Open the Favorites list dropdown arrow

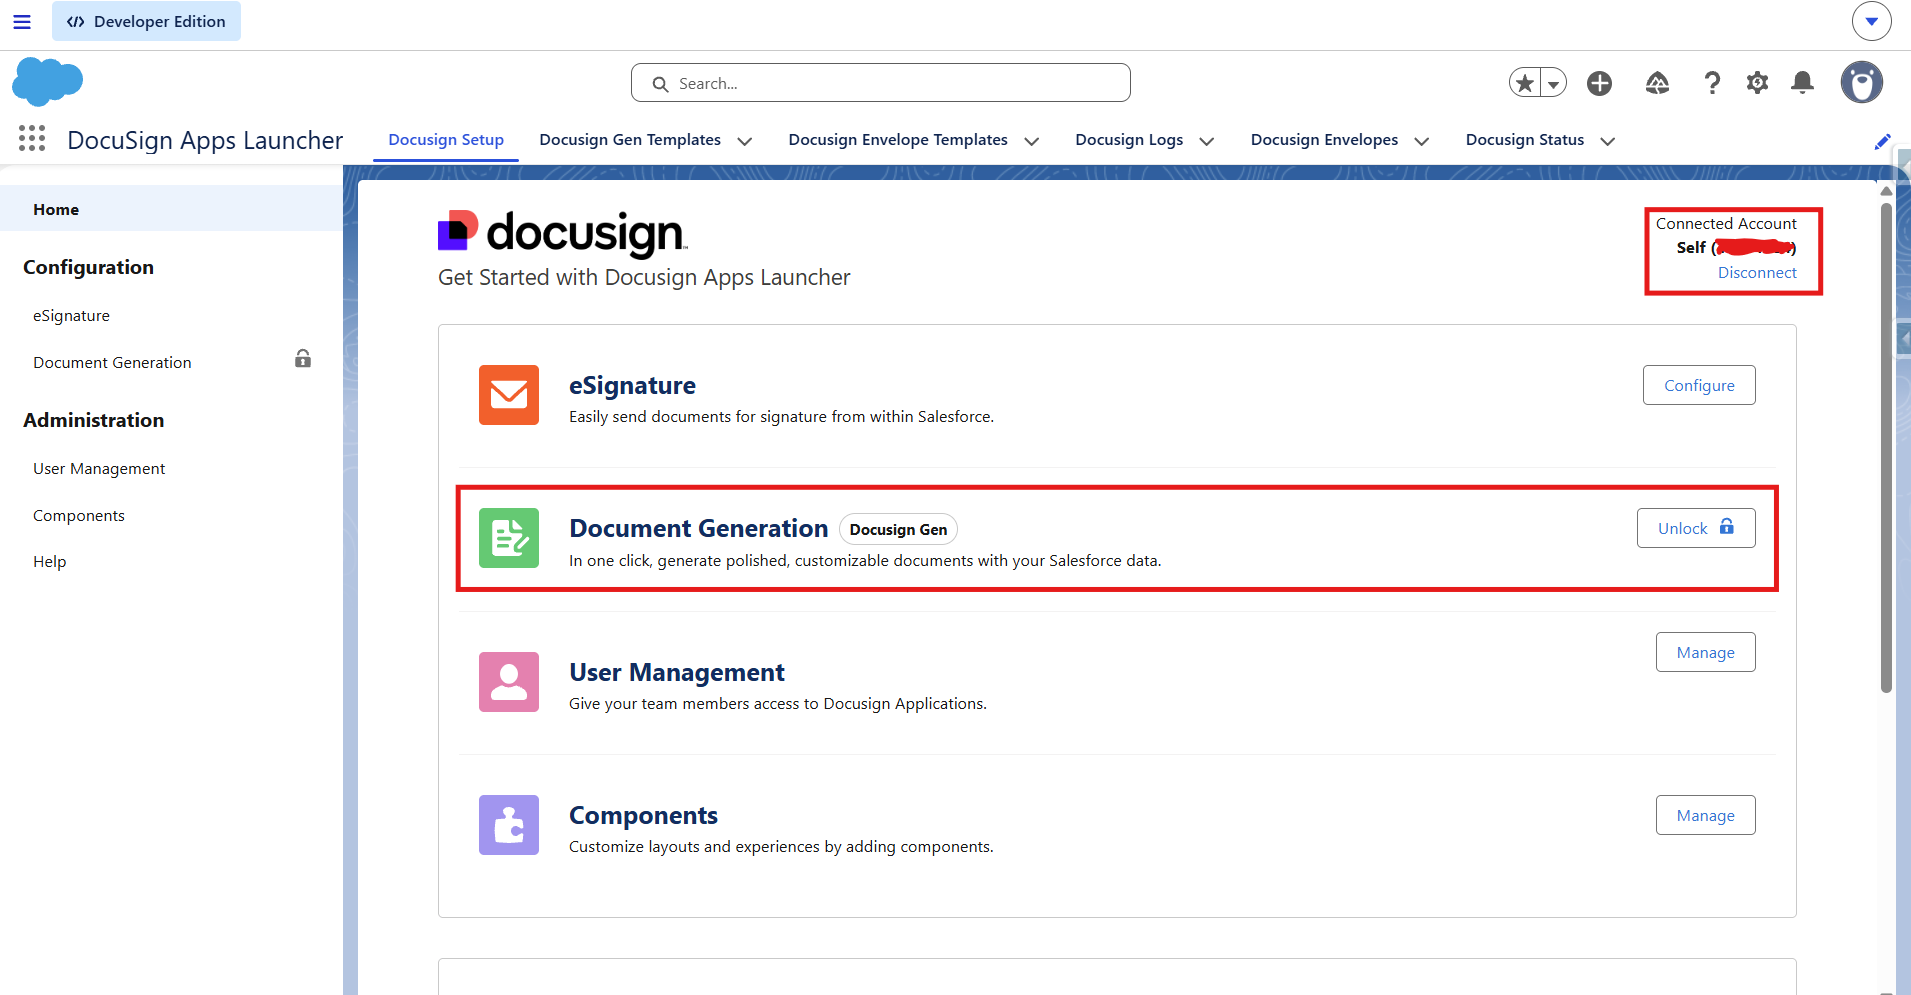pyautogui.click(x=1553, y=83)
